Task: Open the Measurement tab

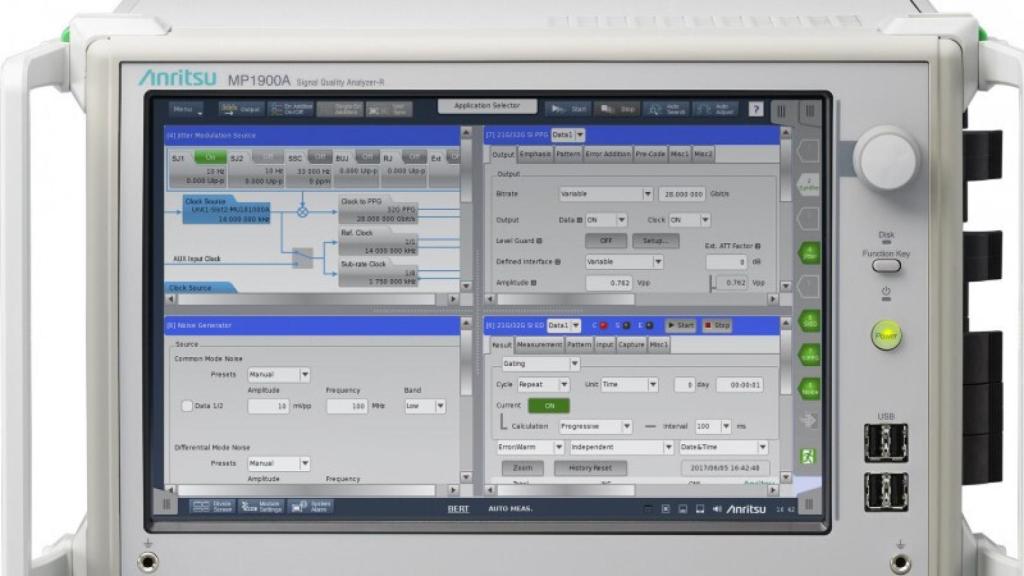Action: click(x=540, y=345)
